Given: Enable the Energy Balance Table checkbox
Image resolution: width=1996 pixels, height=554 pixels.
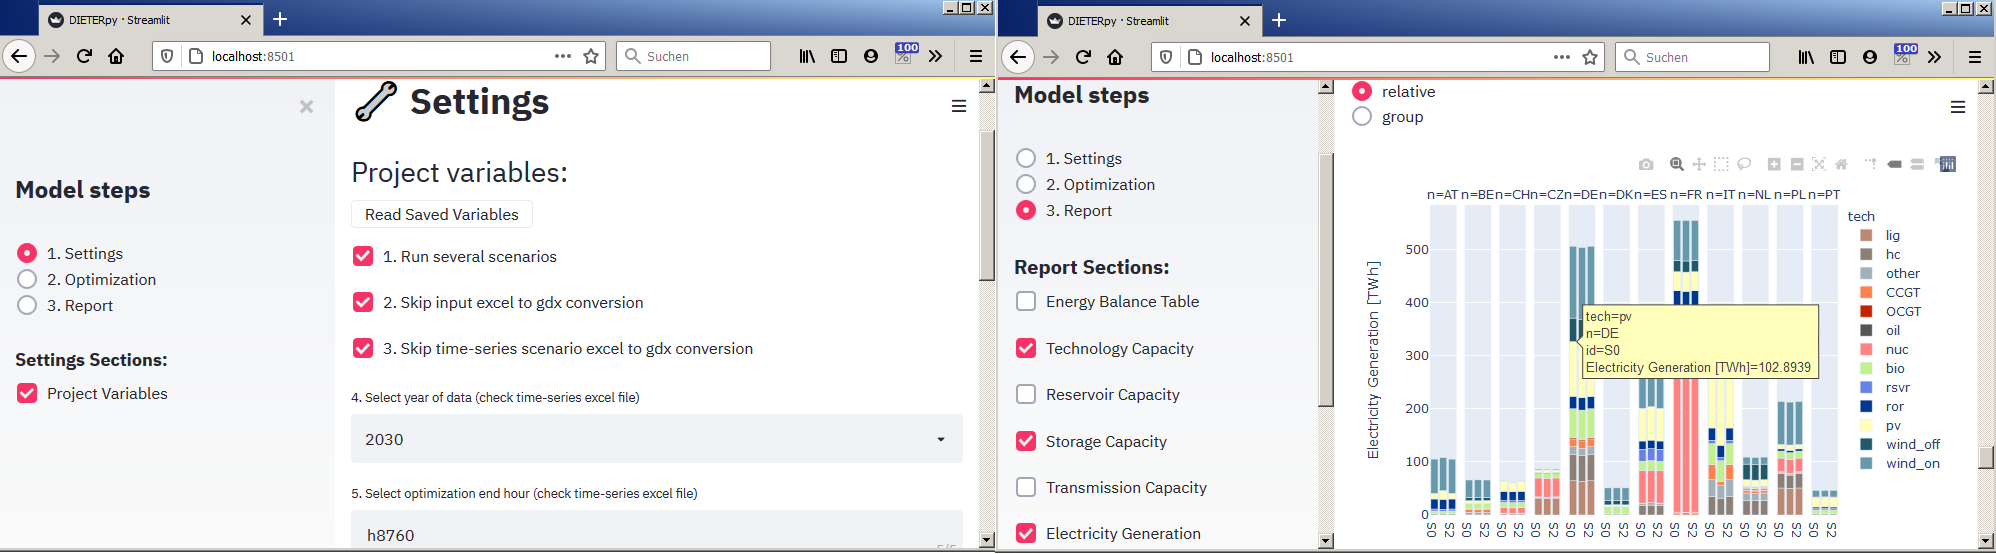Looking at the screenshot, I should coord(1026,301).
